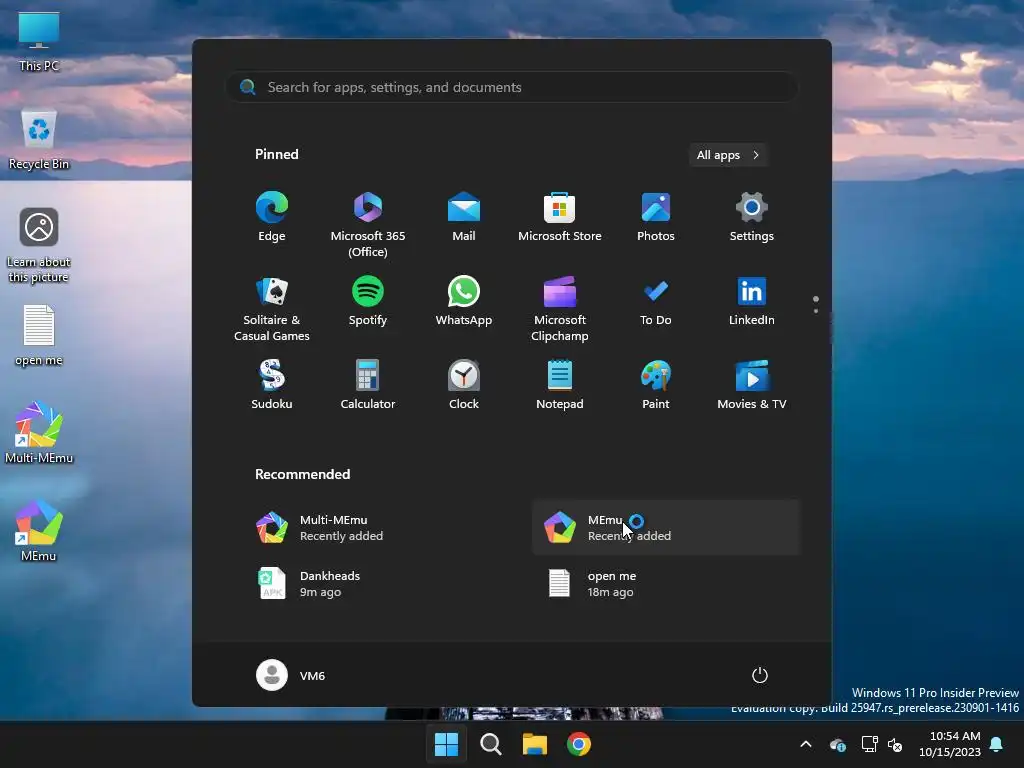Expand the All apps list
Screen dimensions: 1024x768
728,155
